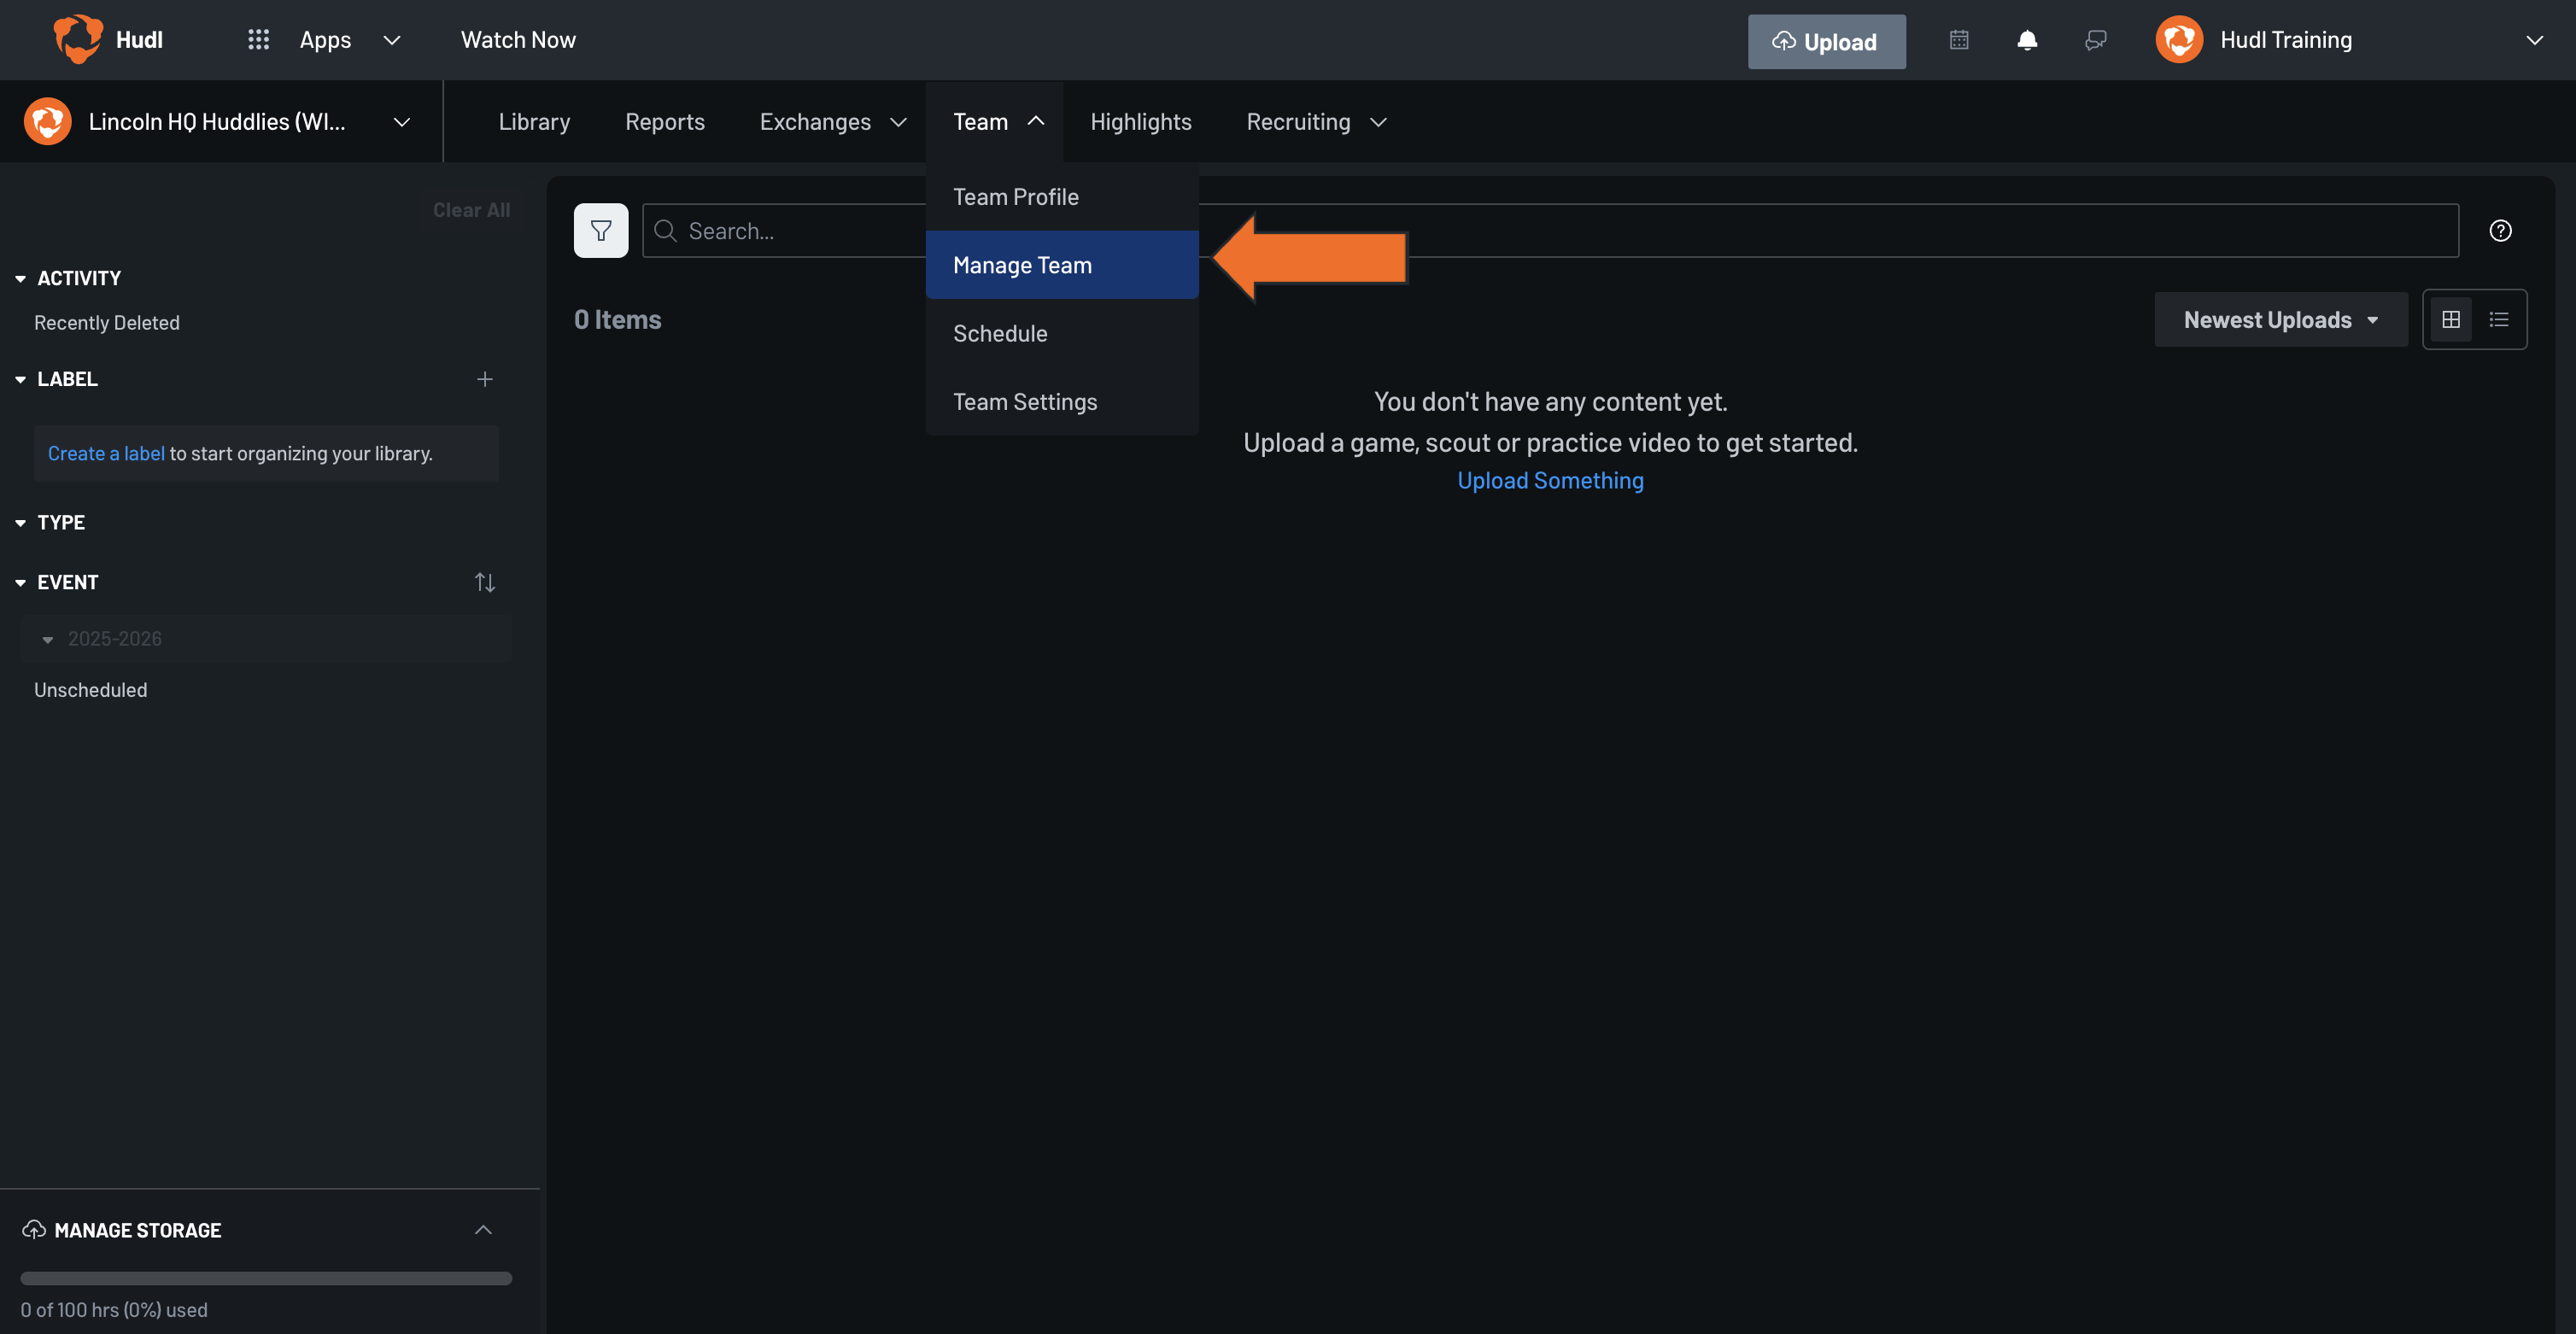
Task: Expand the Recruiting menu
Action: click(x=1316, y=121)
